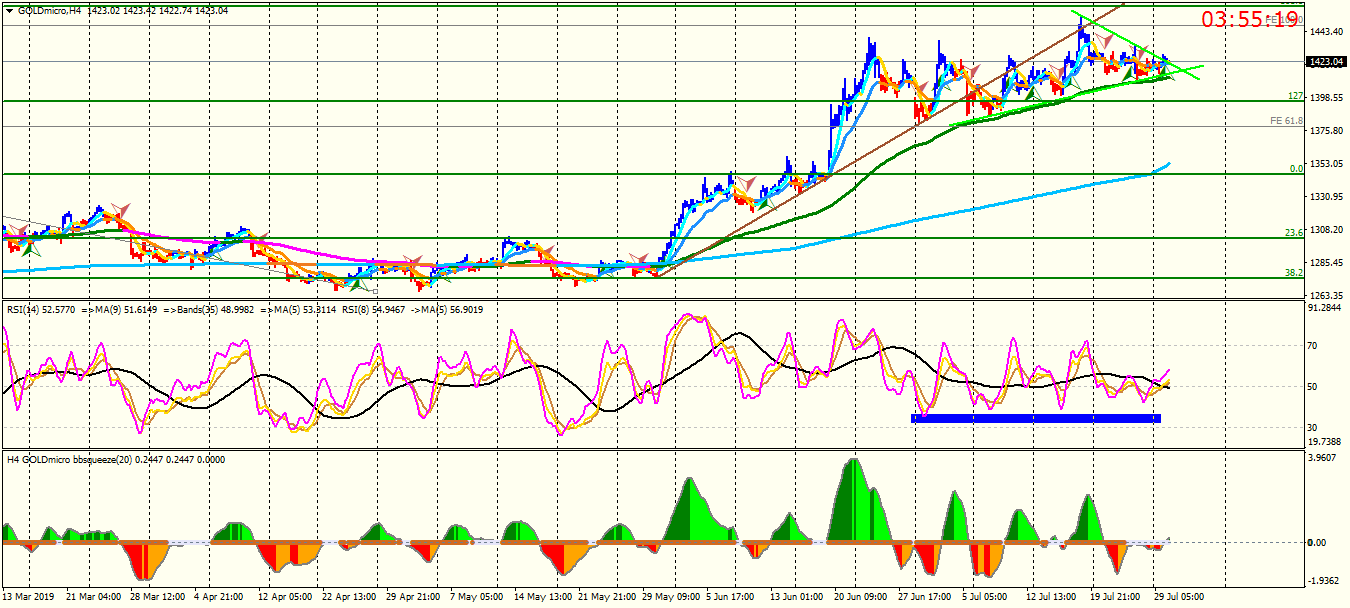Click the 28 Mar 12:00 time label
The height and width of the screenshot is (608, 1350).
point(159,597)
